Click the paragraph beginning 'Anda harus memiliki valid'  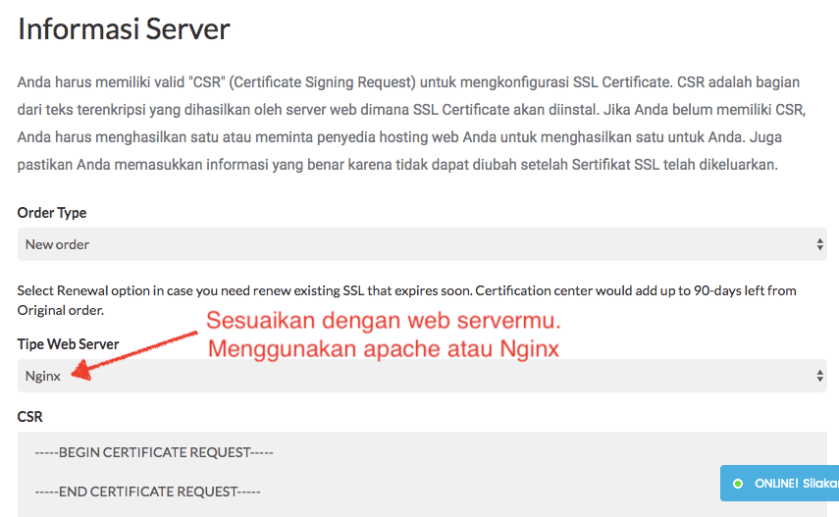(x=411, y=124)
